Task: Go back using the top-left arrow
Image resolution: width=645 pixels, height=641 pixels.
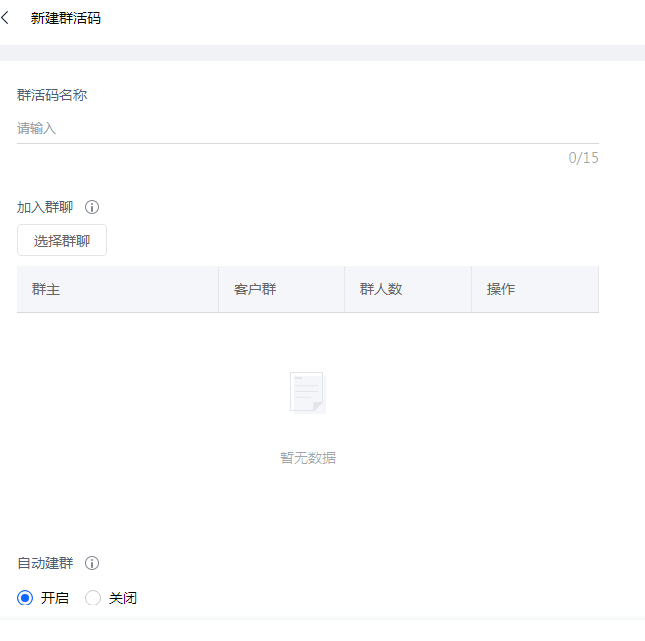Action: coord(6,18)
